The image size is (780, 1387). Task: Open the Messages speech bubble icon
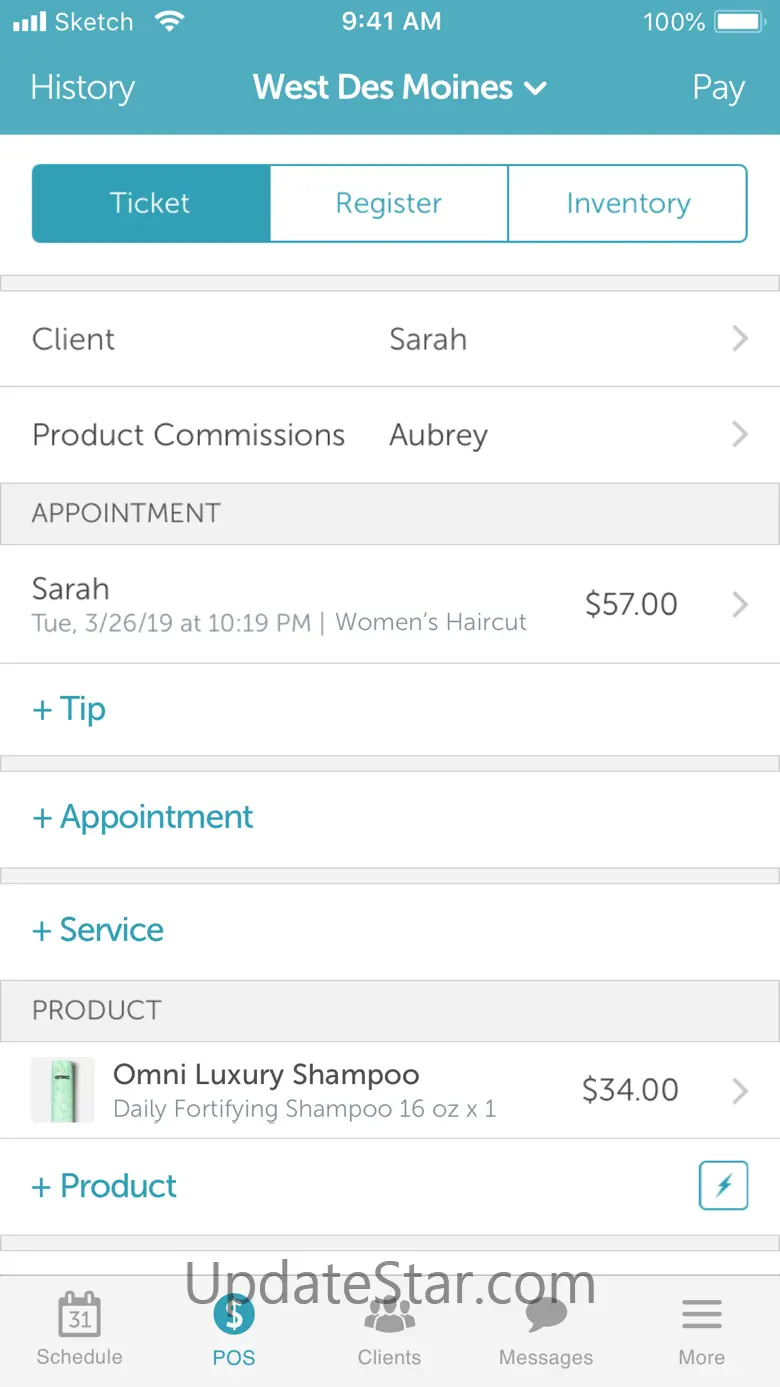546,1315
